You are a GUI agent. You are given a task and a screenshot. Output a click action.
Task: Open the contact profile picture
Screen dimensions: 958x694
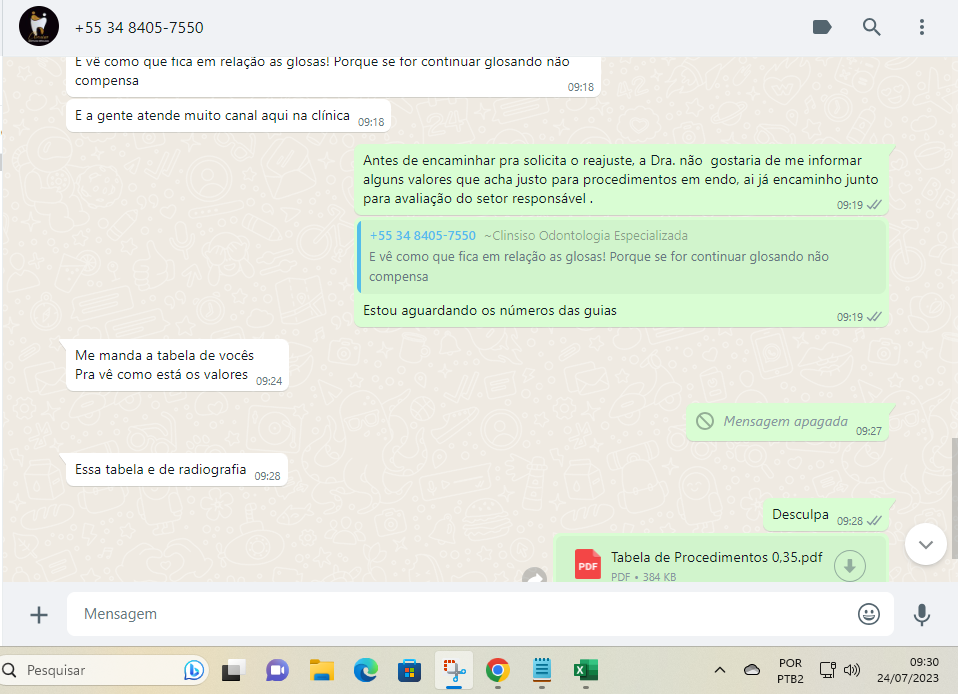[38, 26]
